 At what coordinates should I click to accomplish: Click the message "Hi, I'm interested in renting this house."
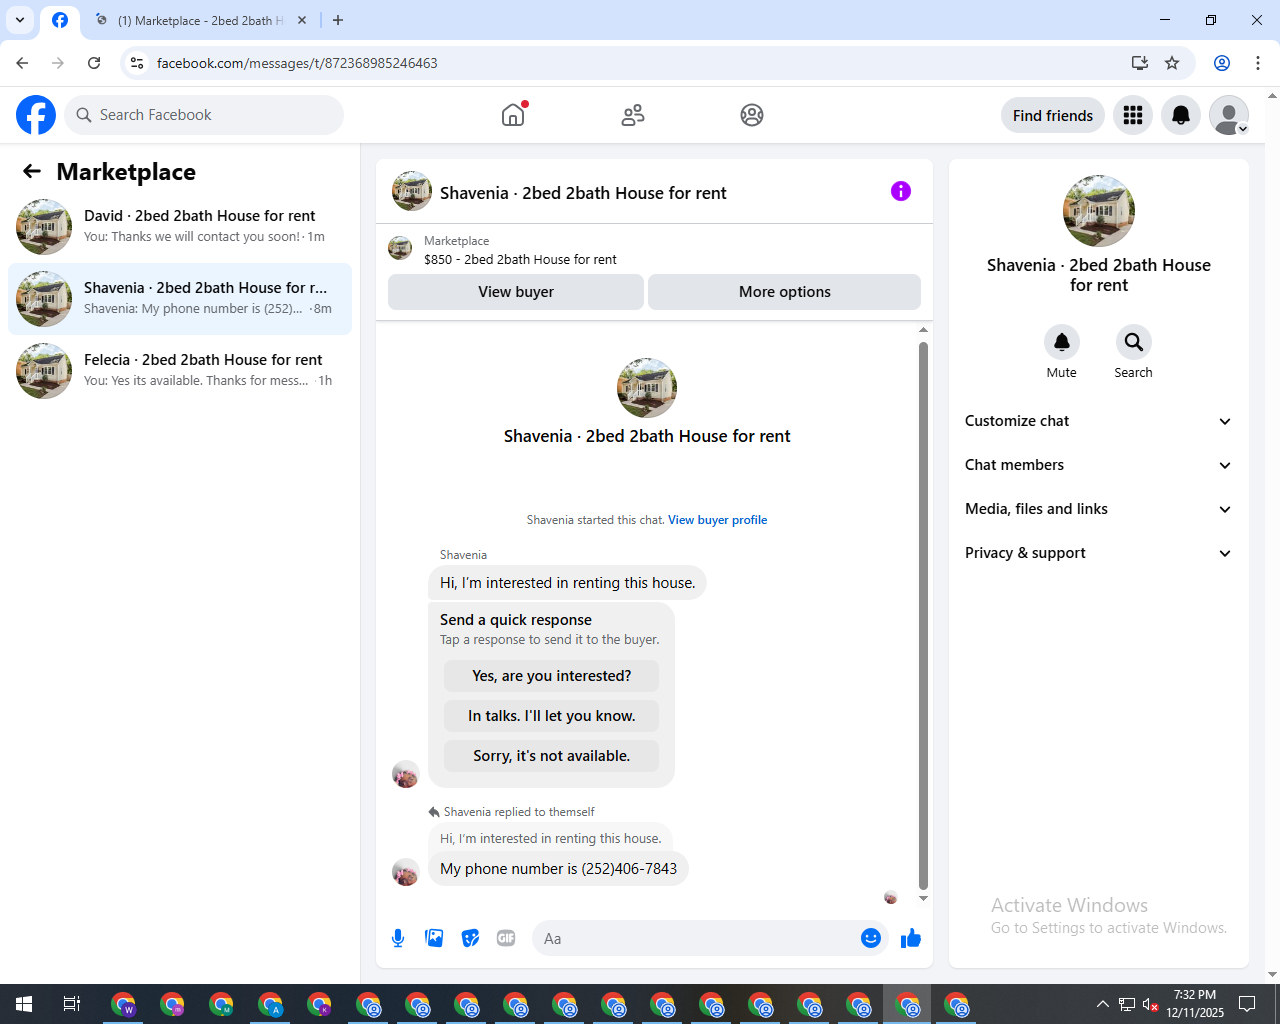[x=567, y=583]
